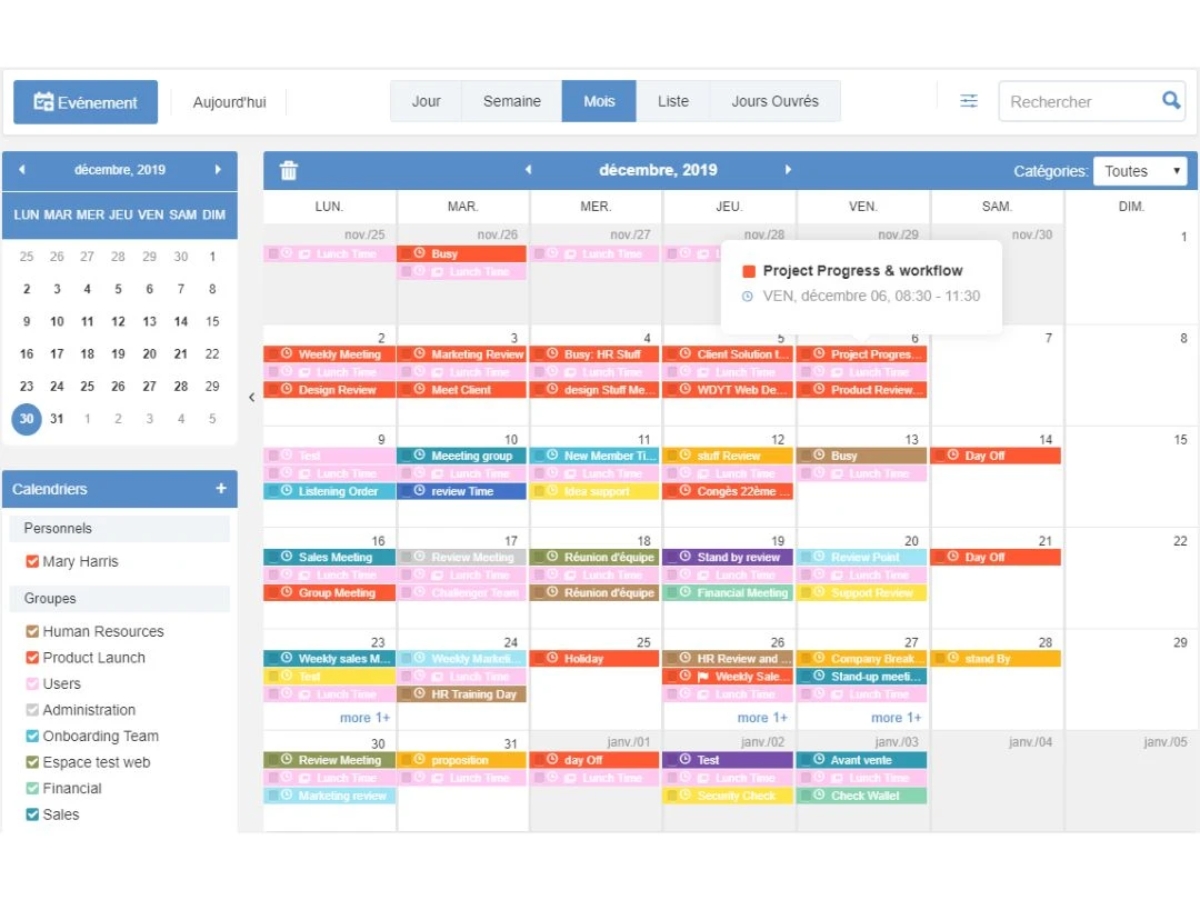Click the Aujourd'hui button
The height and width of the screenshot is (900, 1200).
[229, 102]
